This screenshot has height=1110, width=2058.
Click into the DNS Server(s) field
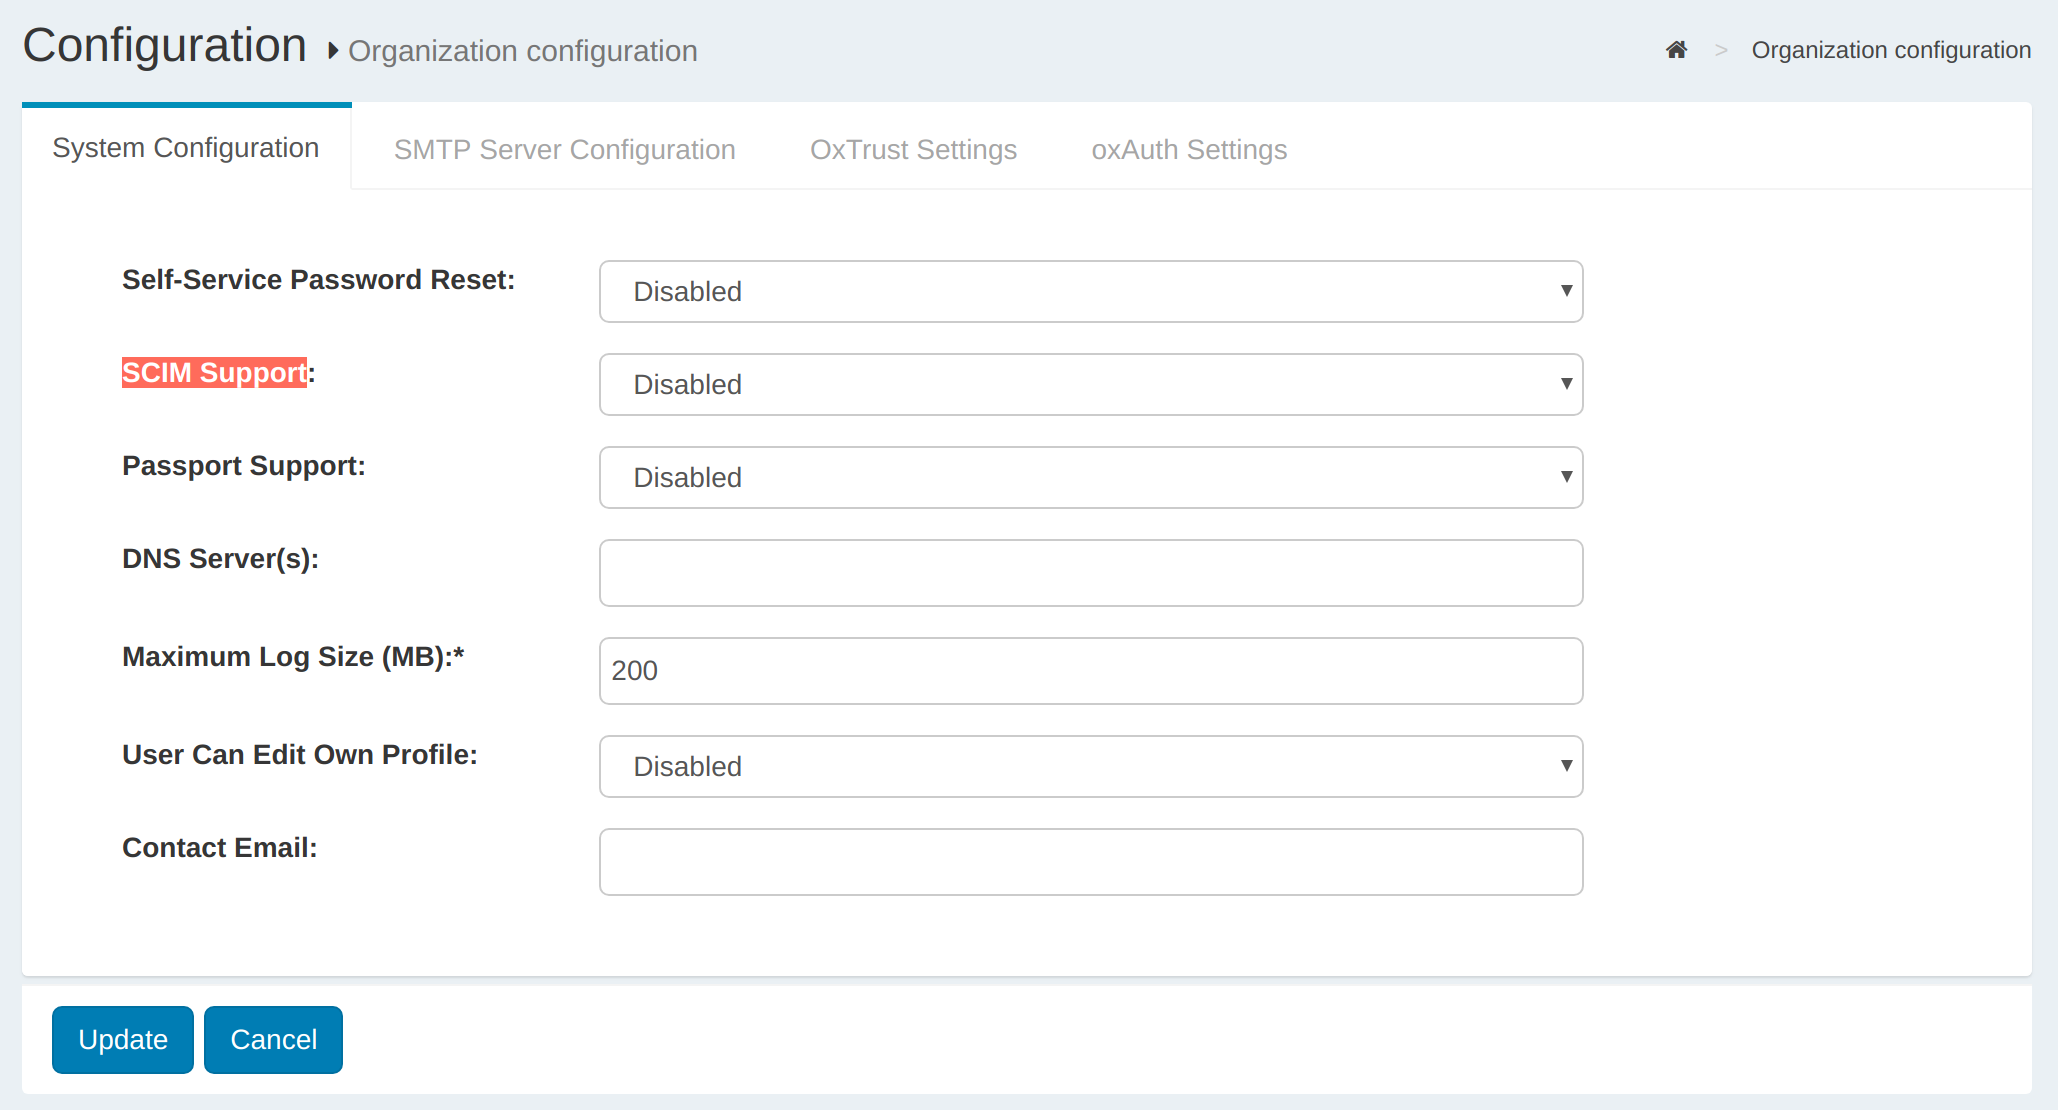(1090, 573)
